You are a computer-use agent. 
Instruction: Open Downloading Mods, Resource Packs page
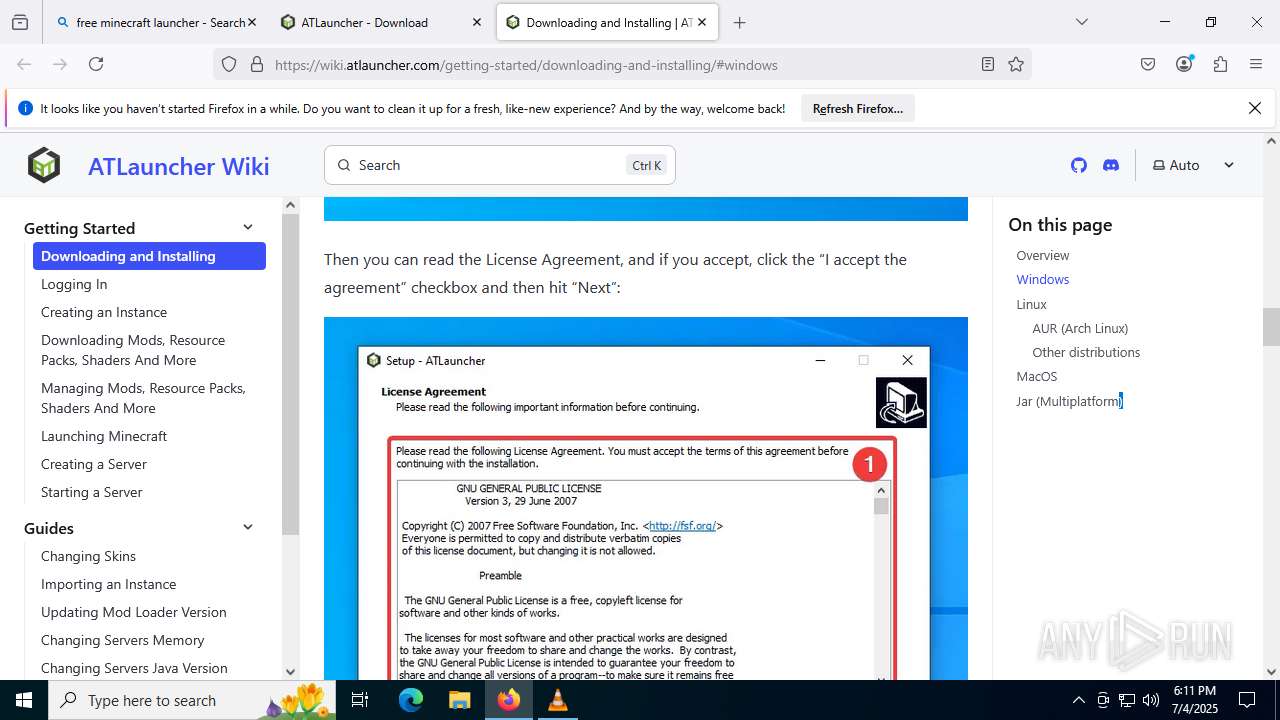point(133,350)
